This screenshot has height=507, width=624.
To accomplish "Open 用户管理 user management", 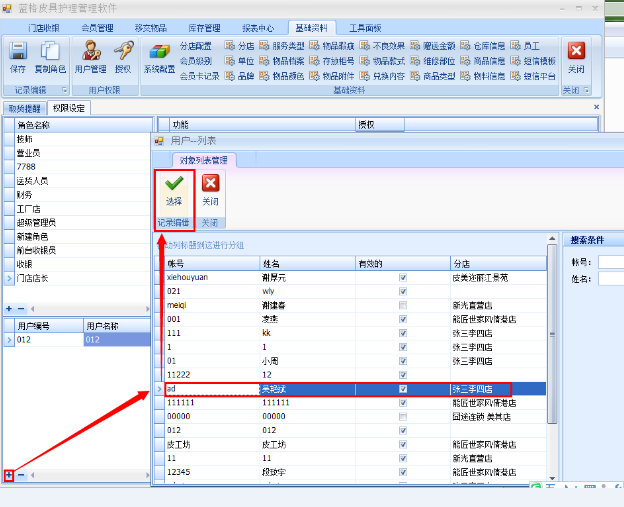I will 90,55.
